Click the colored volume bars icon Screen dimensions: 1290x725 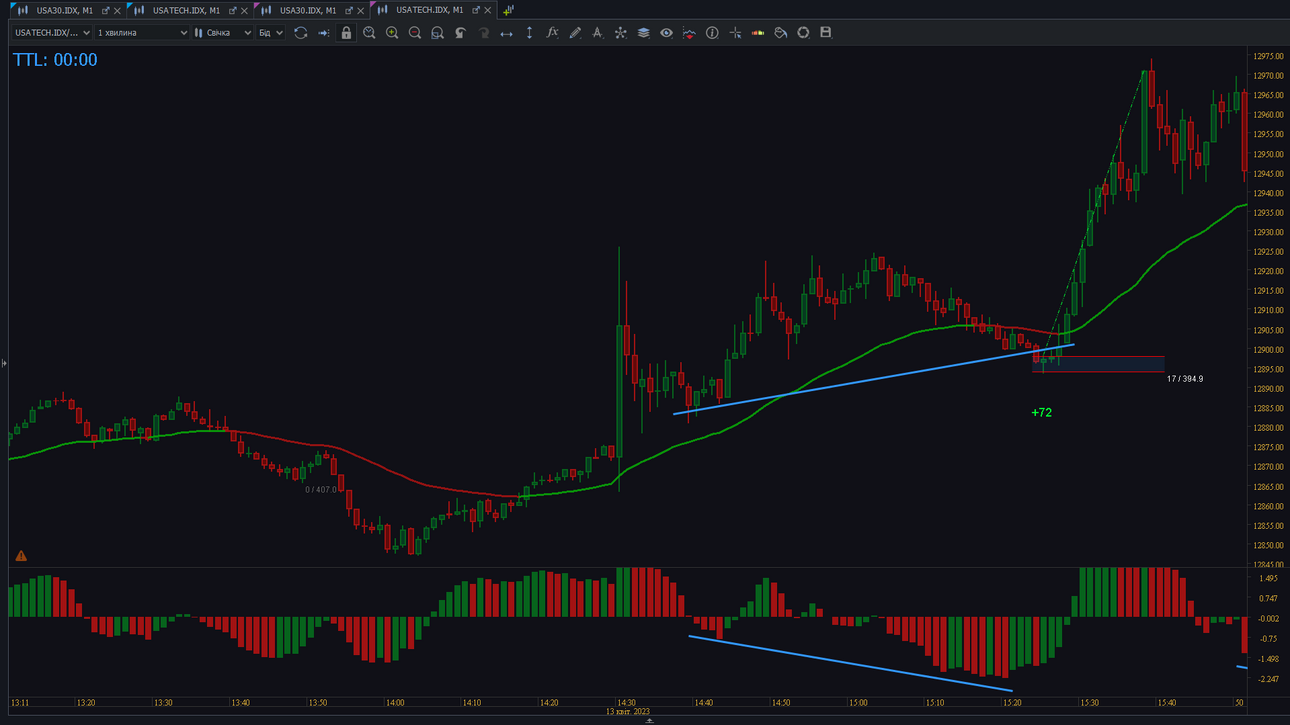click(x=758, y=33)
